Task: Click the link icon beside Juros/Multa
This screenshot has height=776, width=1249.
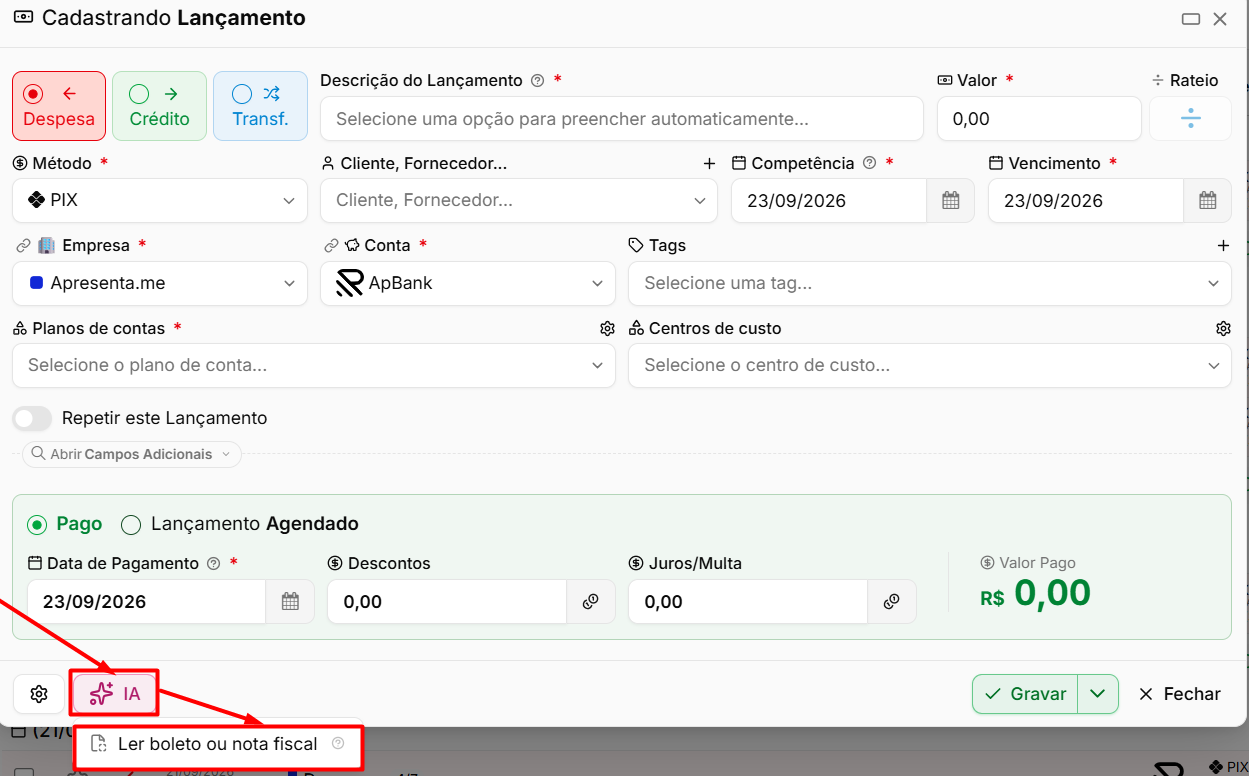Action: [891, 601]
